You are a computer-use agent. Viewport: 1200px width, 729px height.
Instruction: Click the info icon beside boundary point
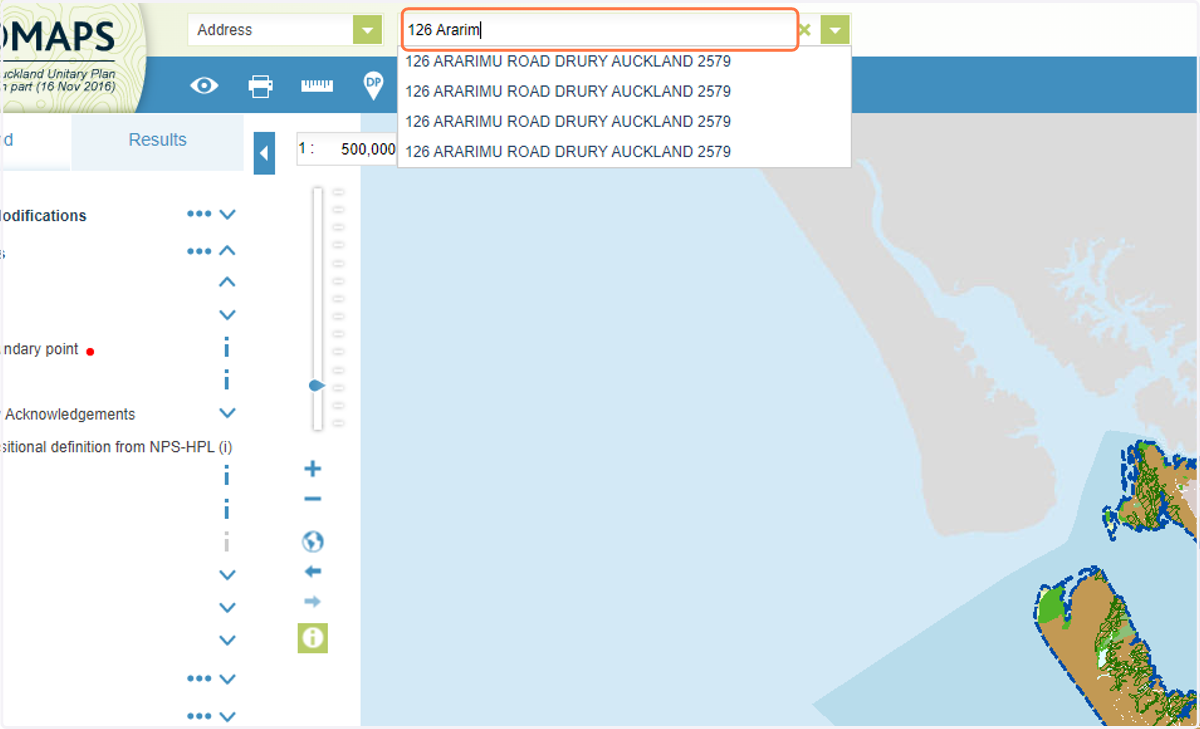pos(227,347)
